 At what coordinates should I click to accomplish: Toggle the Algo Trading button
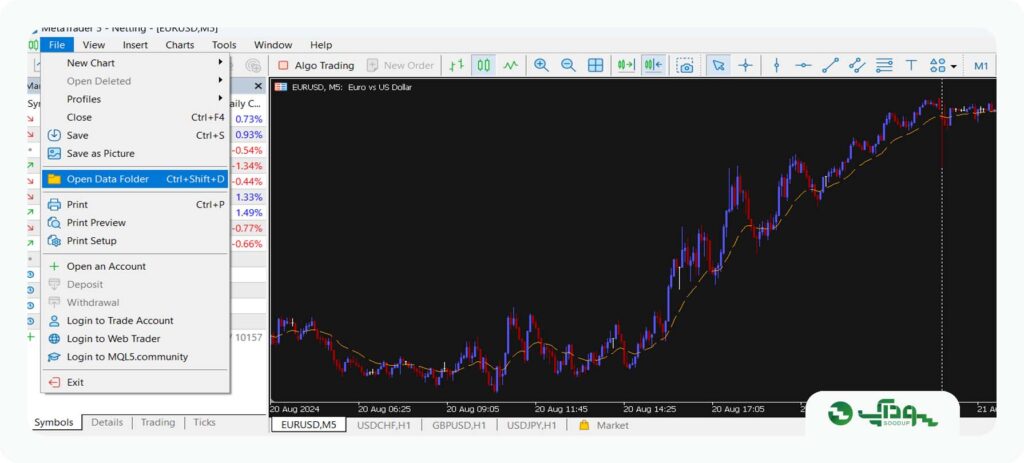point(316,65)
